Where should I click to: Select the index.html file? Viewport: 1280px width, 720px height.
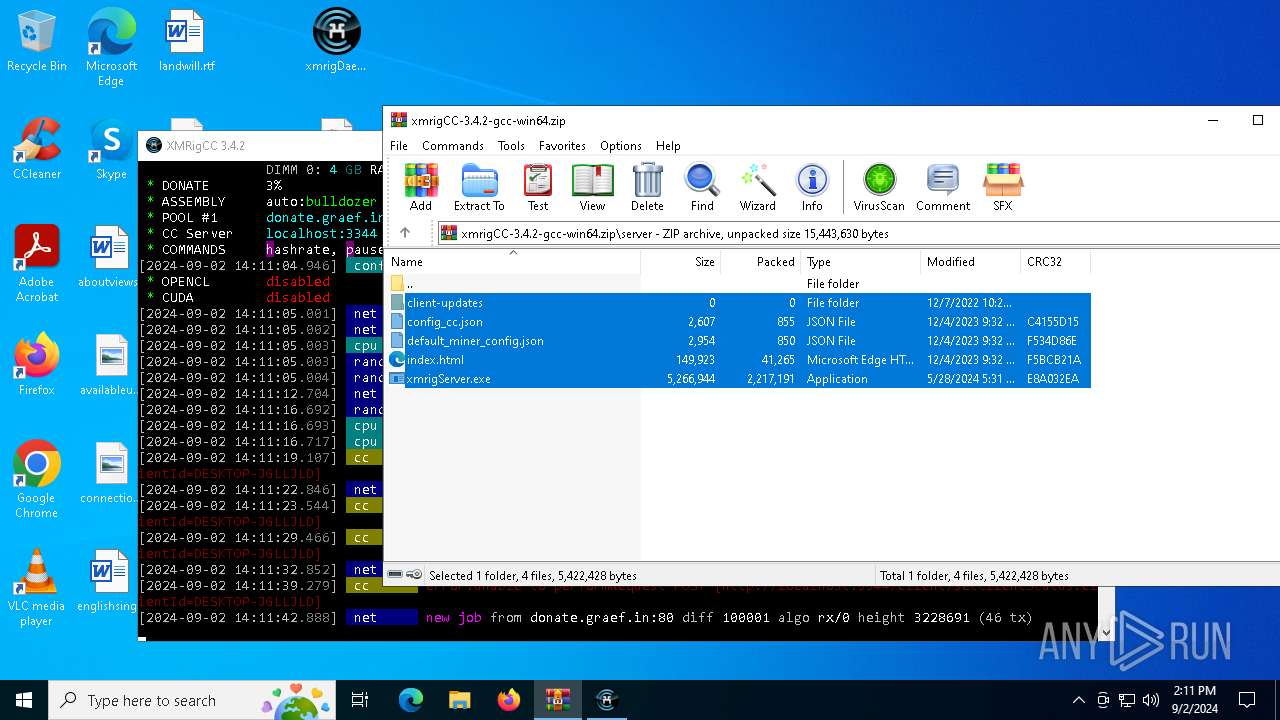pyautogui.click(x=739, y=360)
